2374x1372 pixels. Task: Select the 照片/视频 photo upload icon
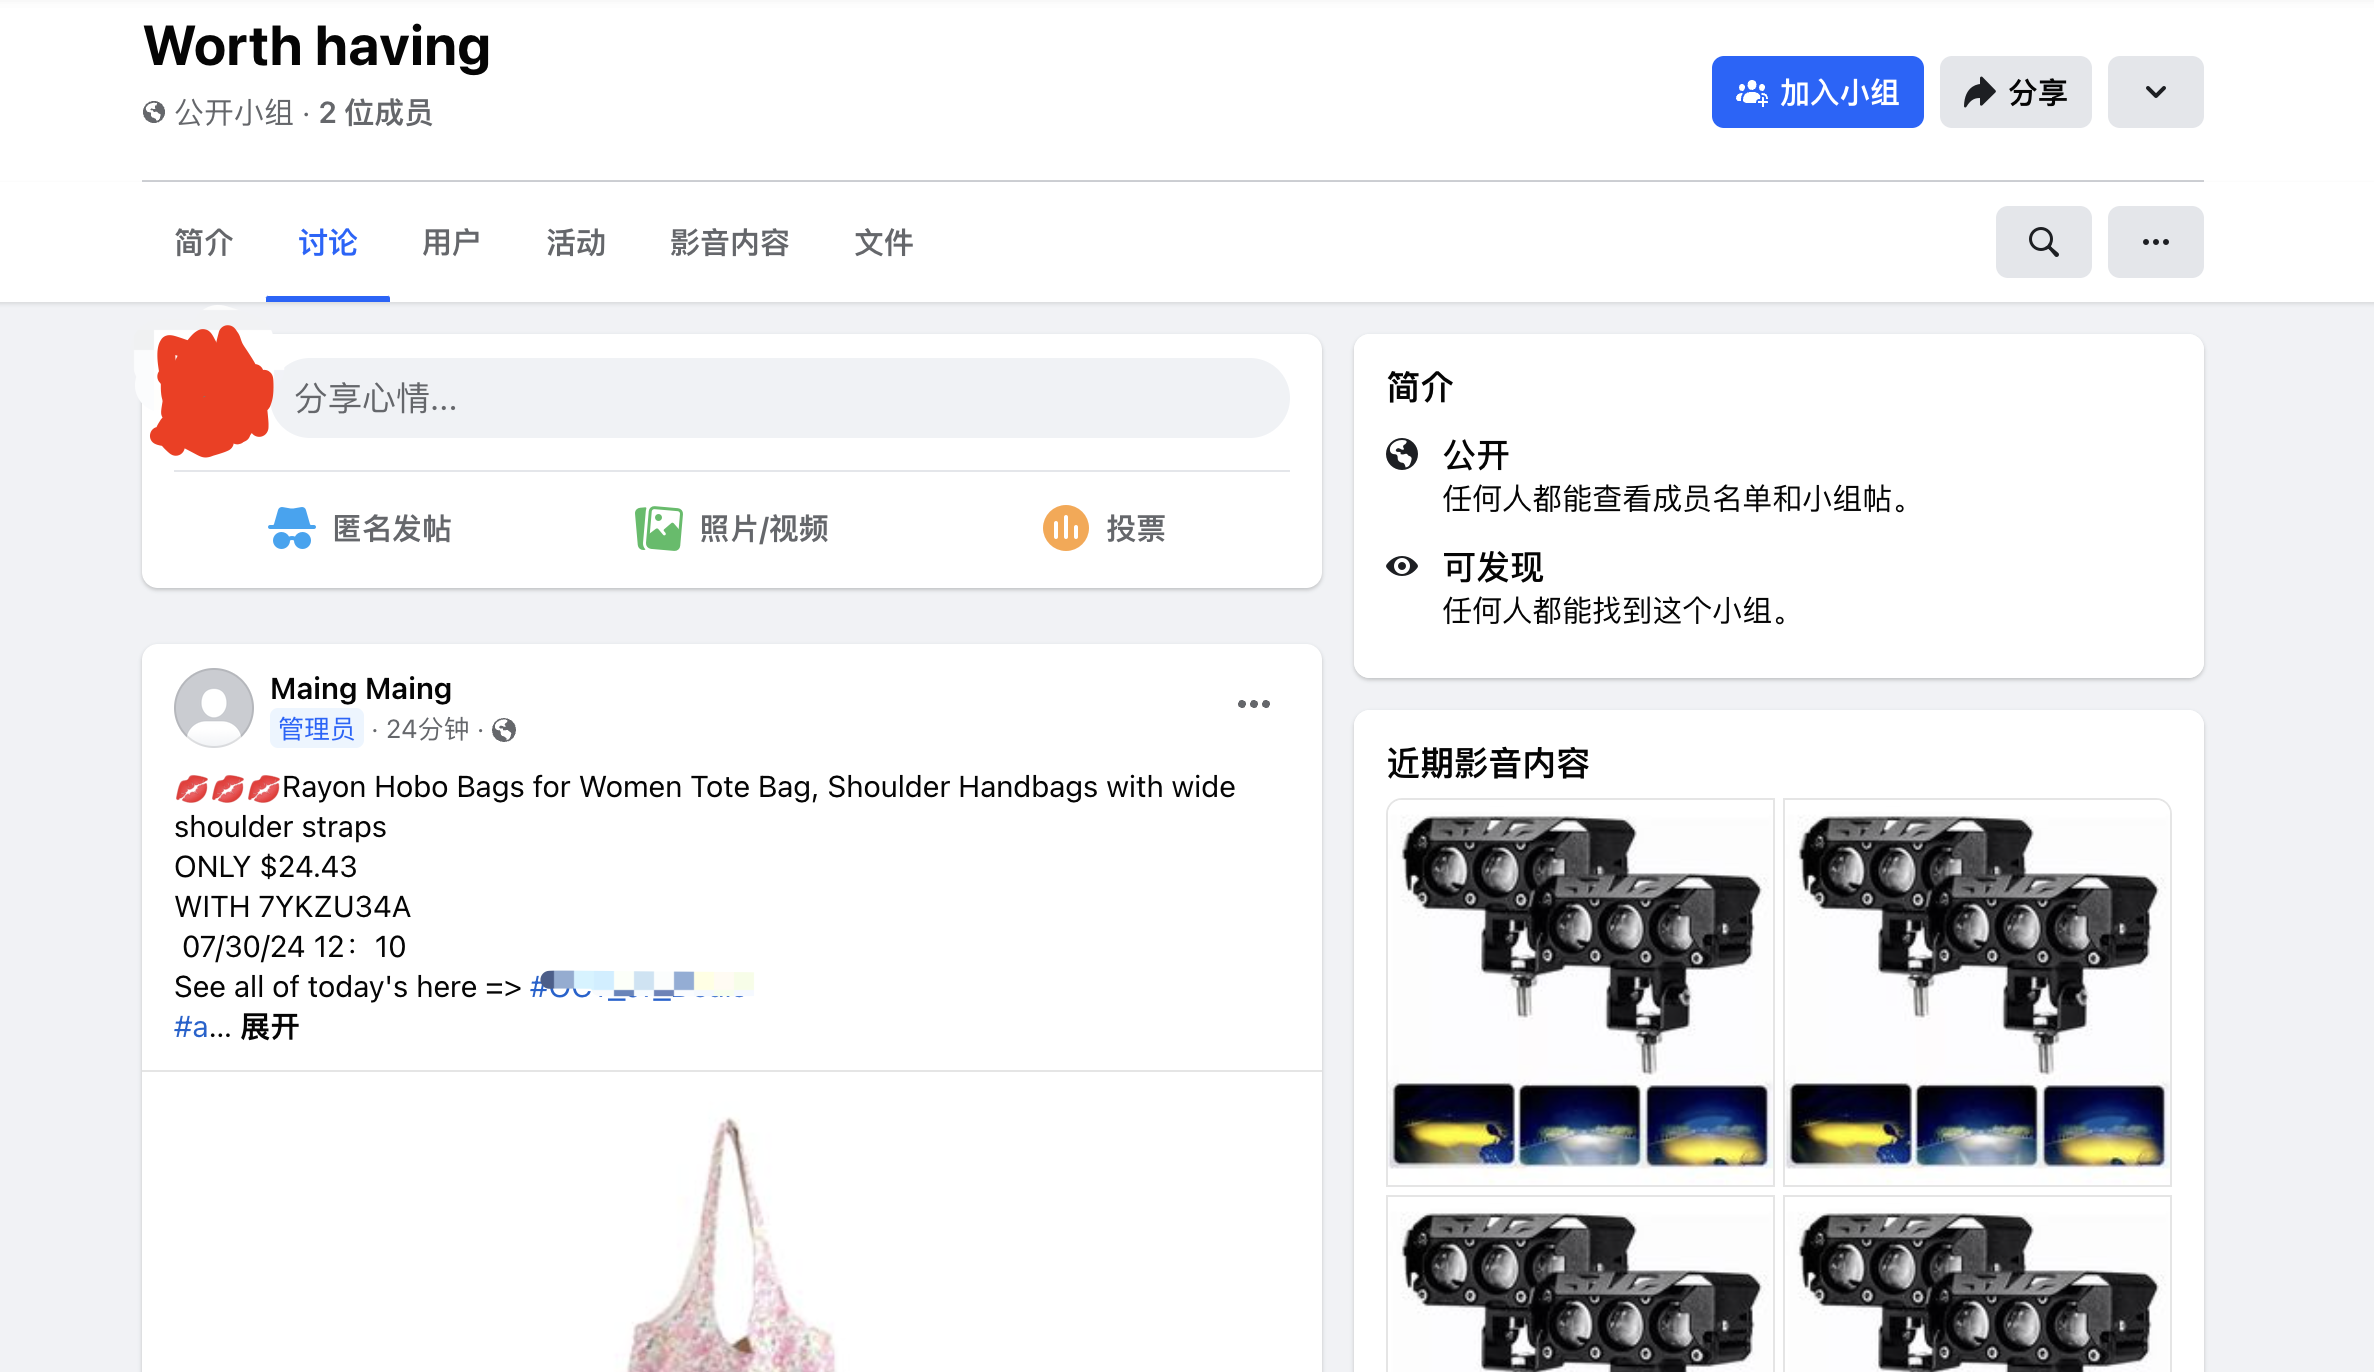pyautogui.click(x=659, y=528)
